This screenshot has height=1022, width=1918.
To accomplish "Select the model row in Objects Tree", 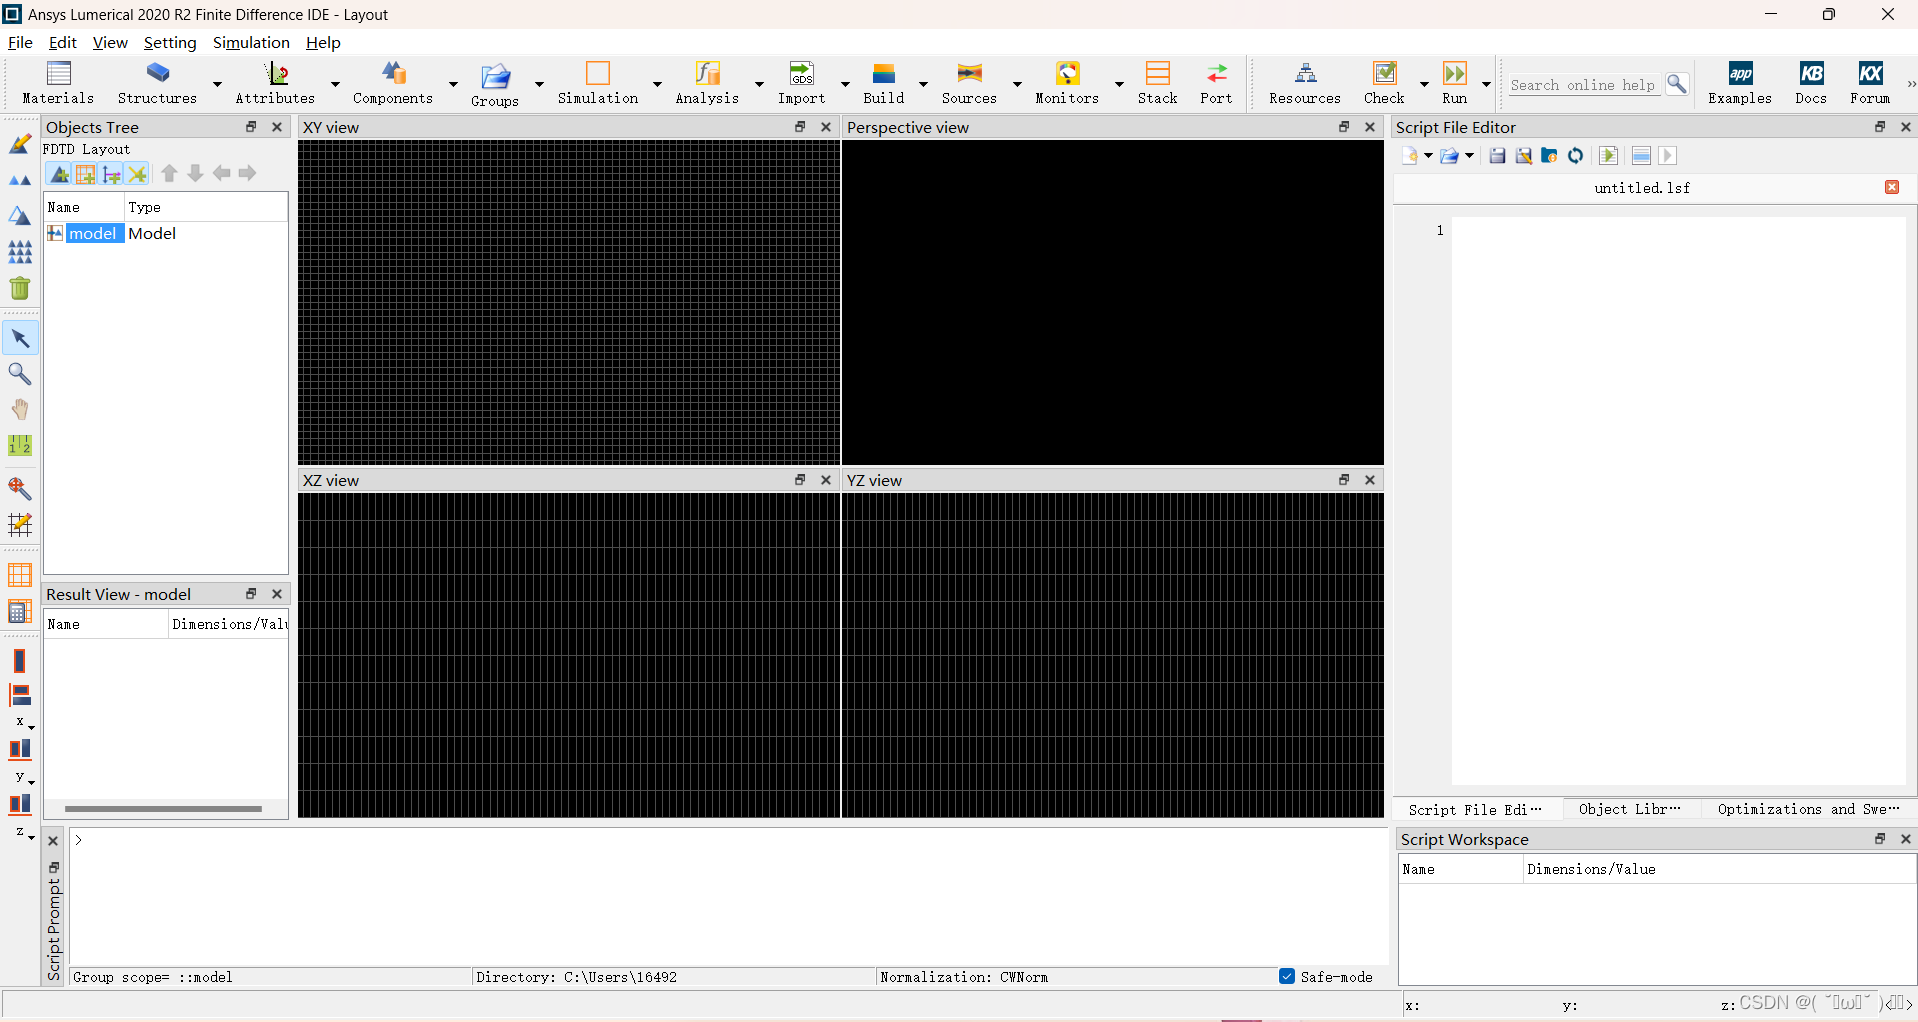I will [166, 233].
